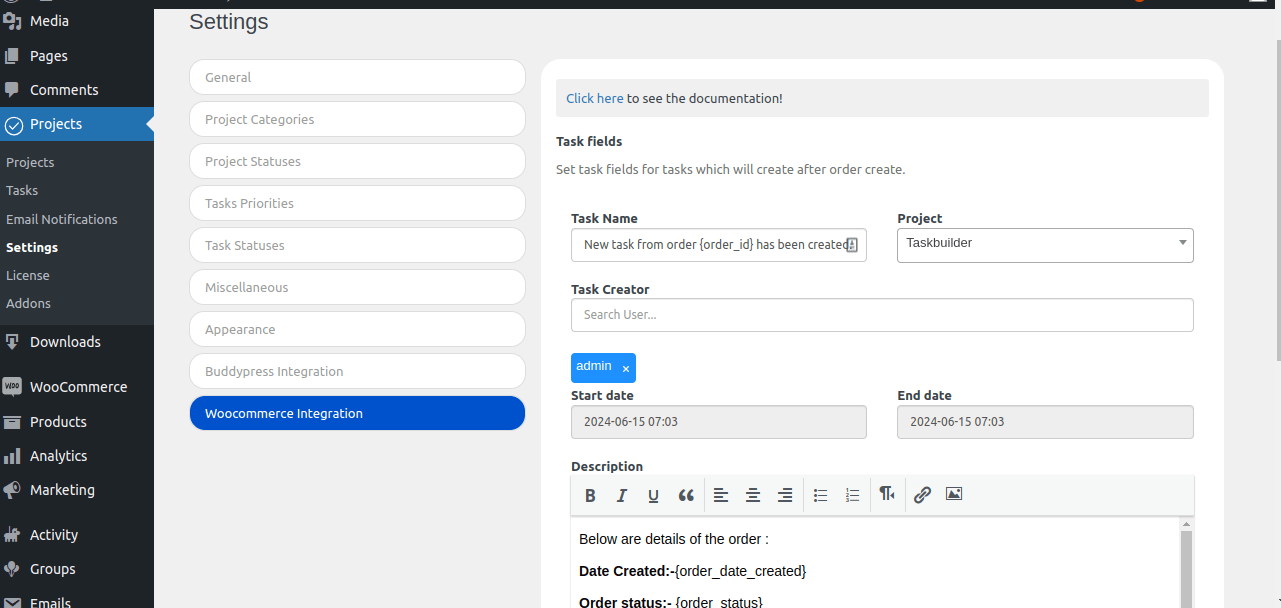Apply italic formatting in Description editor
Image resolution: width=1281 pixels, height=608 pixels.
pos(621,495)
